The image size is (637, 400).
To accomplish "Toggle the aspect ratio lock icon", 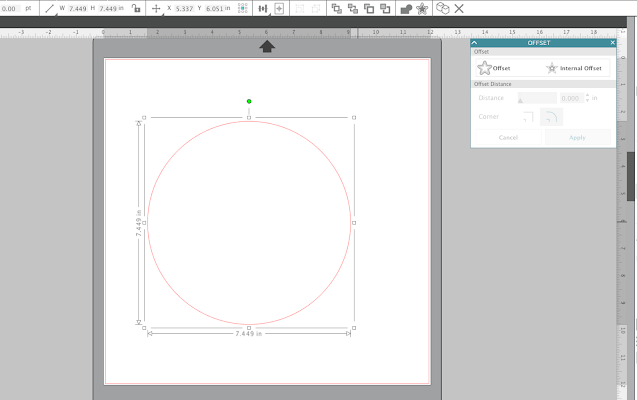I will coord(136,9).
